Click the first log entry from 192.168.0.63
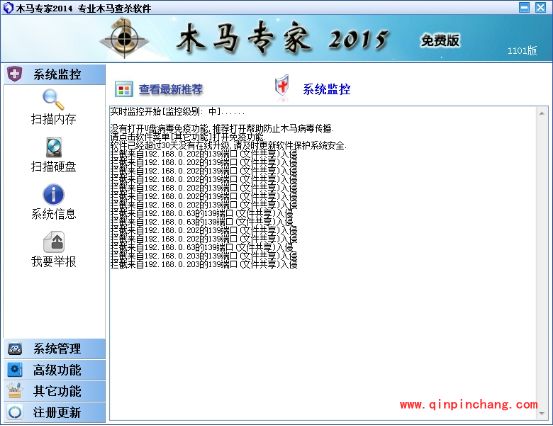 coord(202,213)
